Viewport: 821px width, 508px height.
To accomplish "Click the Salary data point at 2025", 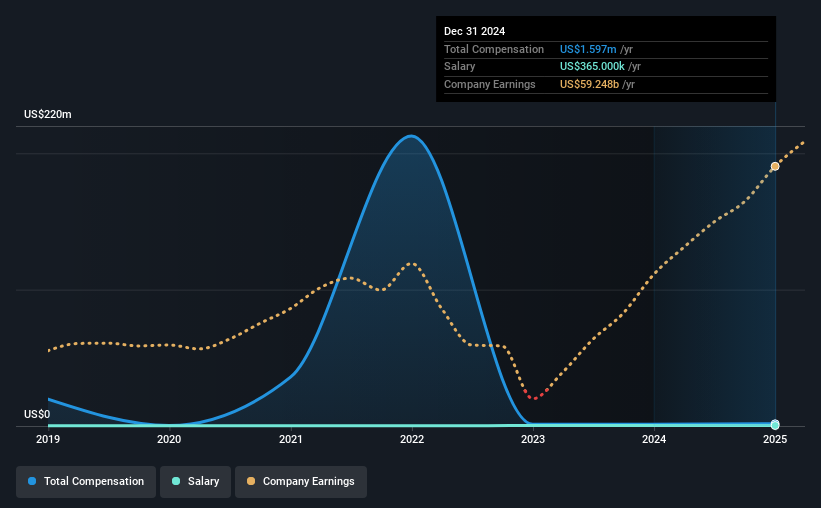I will coord(775,425).
